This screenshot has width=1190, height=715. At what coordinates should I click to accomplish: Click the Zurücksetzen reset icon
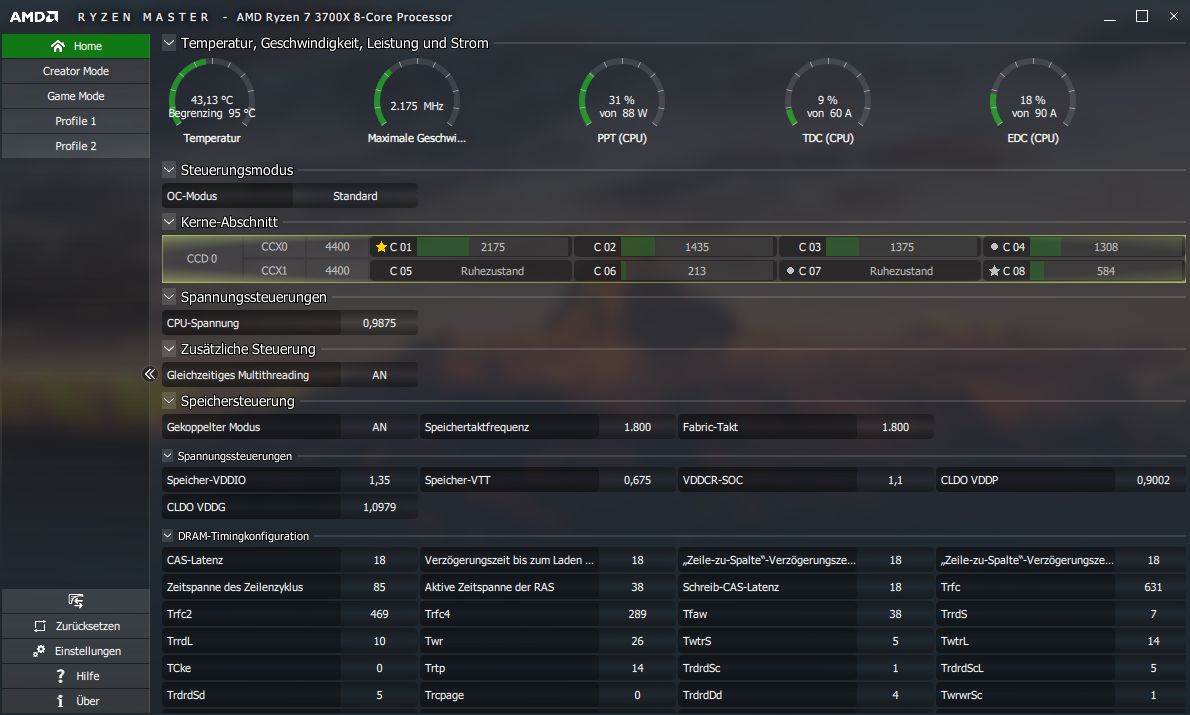coord(40,626)
